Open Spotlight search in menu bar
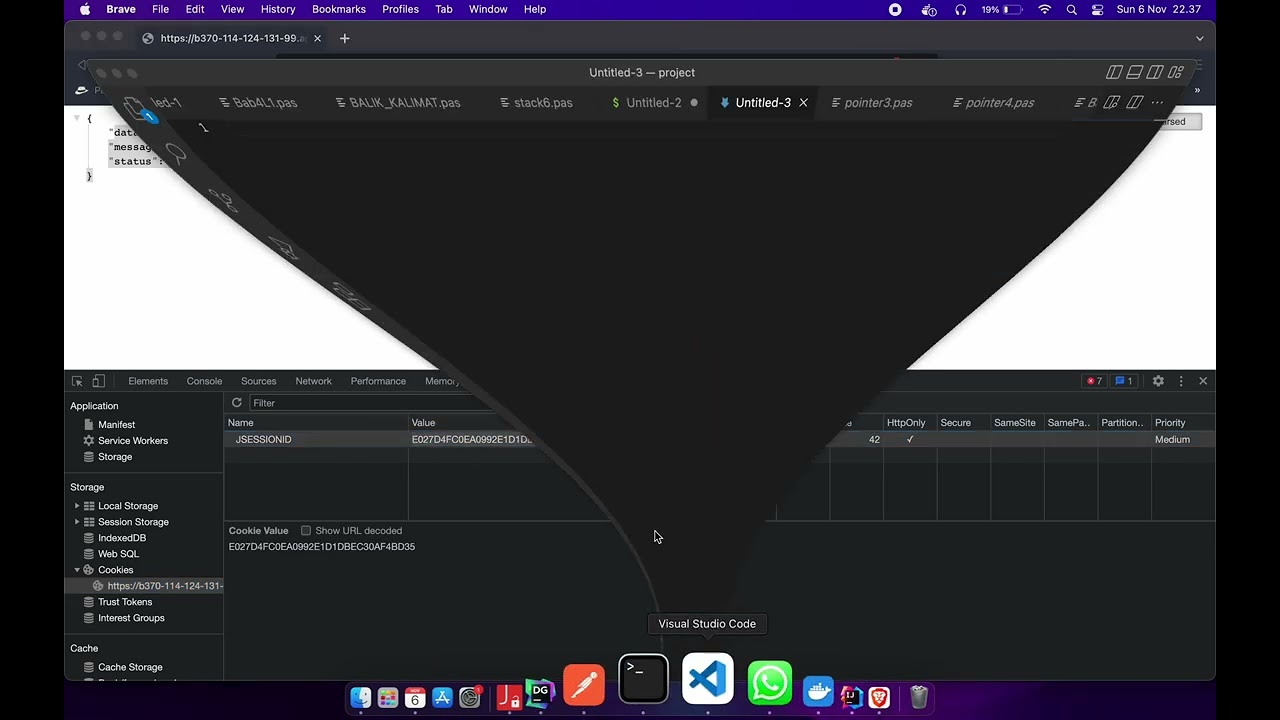 click(1072, 9)
